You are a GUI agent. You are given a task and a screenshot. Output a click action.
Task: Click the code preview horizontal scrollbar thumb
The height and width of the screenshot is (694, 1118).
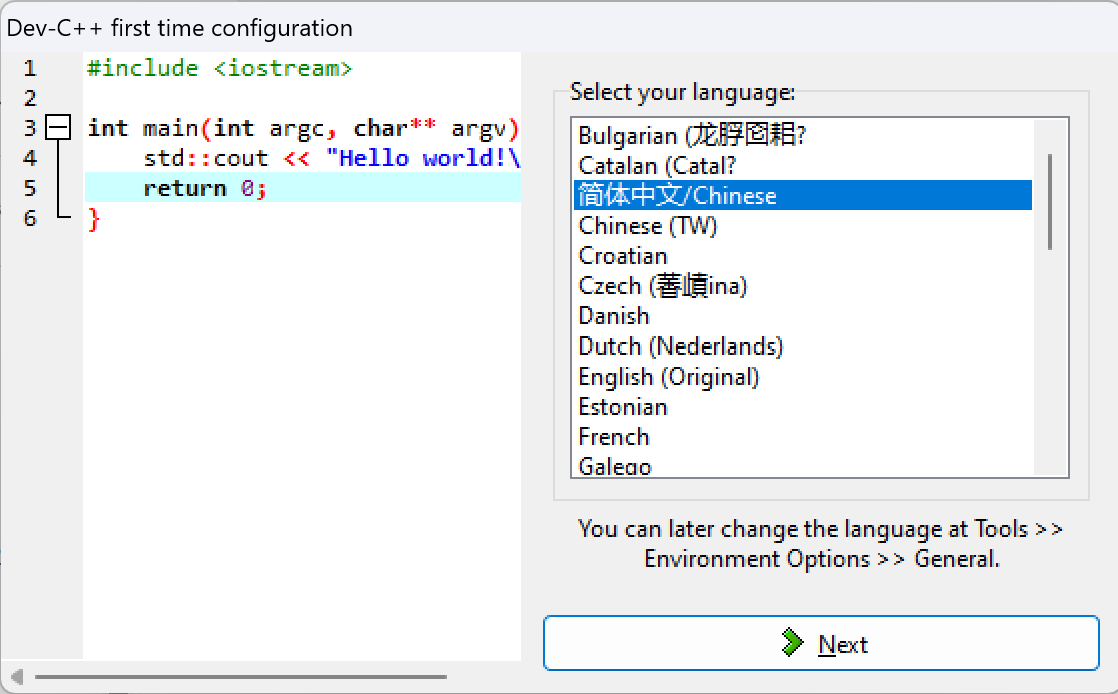240,677
